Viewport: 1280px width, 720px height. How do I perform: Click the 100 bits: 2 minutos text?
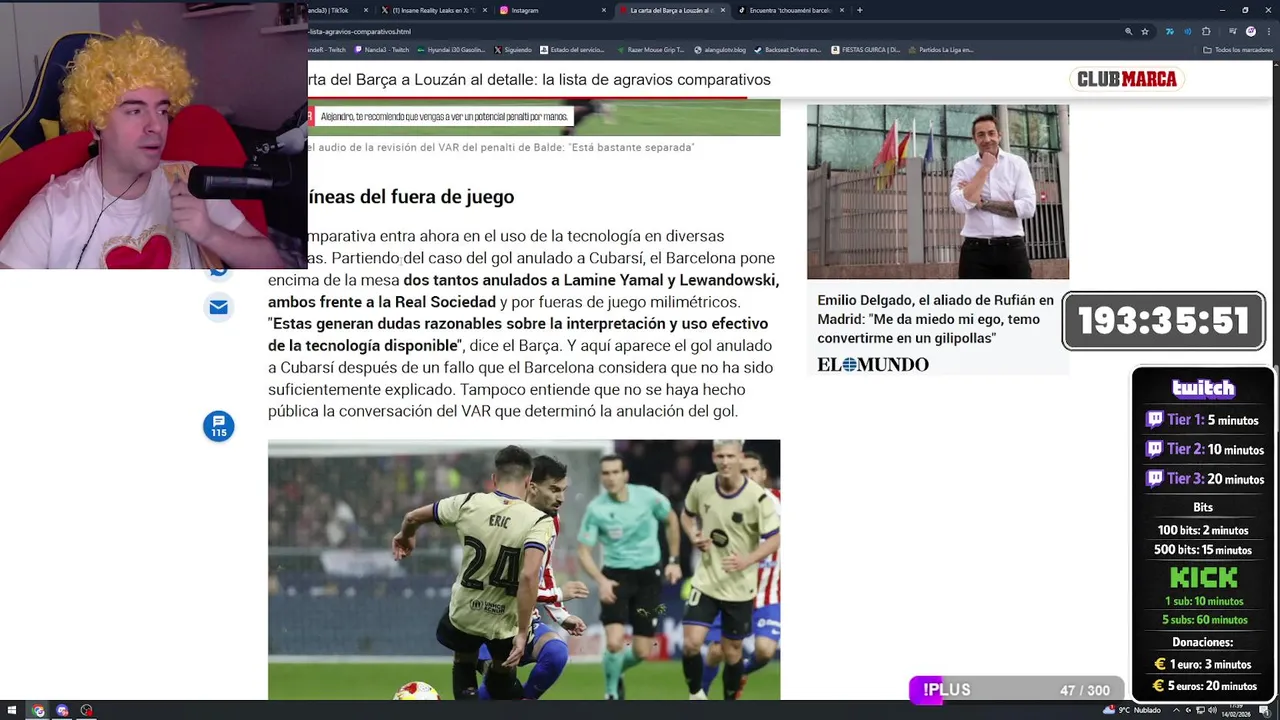click(x=1203, y=531)
